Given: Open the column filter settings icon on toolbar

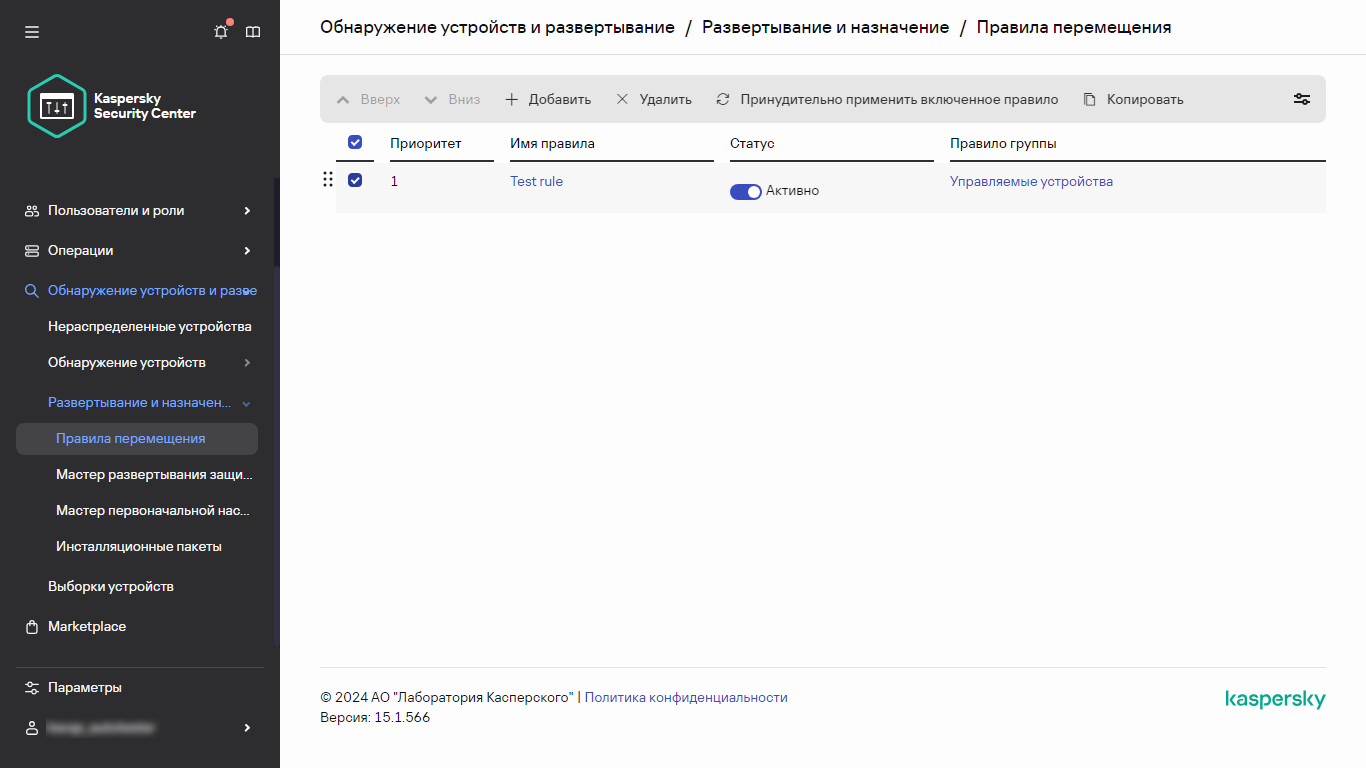Looking at the screenshot, I should tap(1301, 99).
